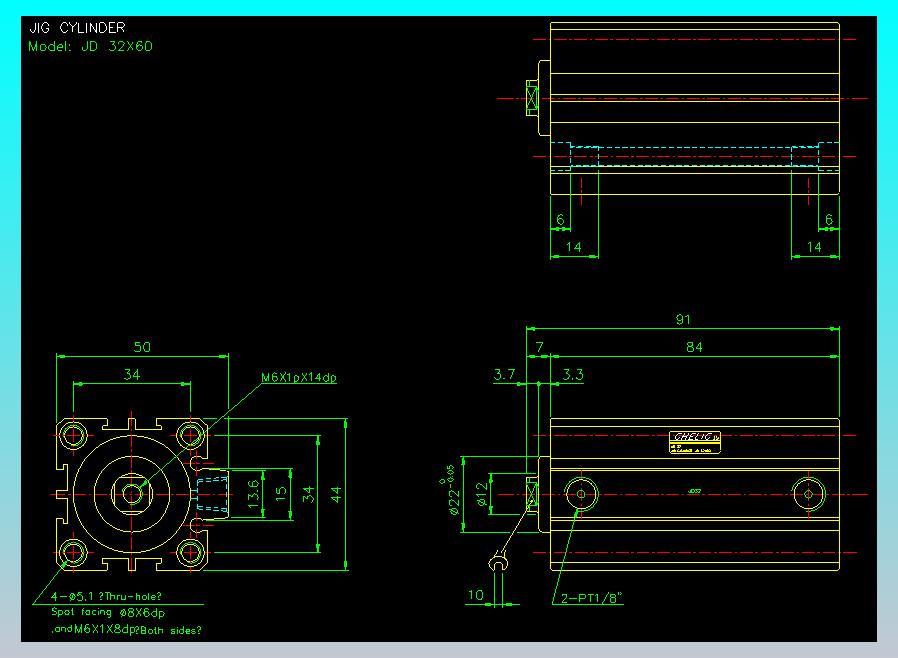Screen dimensions: 898x658
Task: Click the CHELIC nameplate on the cylinder body
Action: (x=695, y=443)
